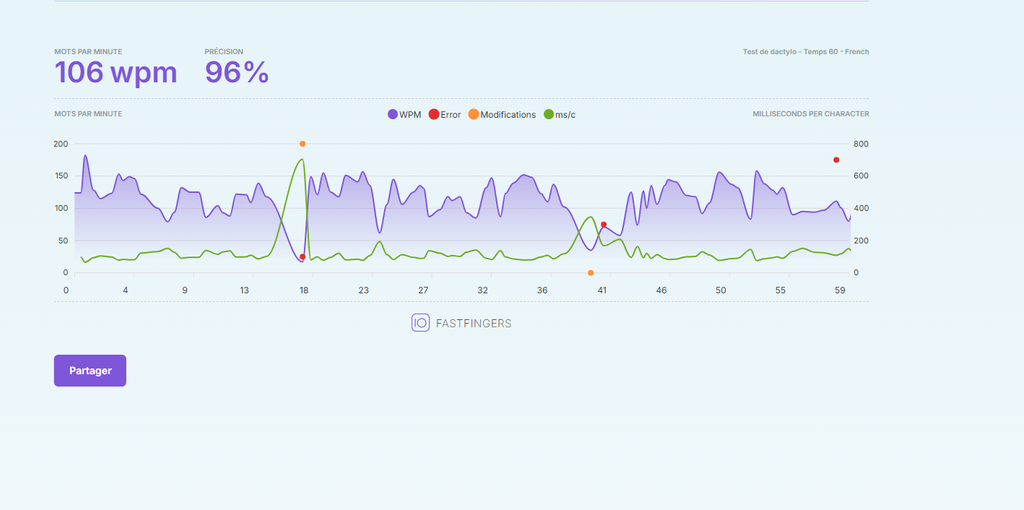The width and height of the screenshot is (1024, 510).
Task: Click the Modifications legend label text
Action: pos(508,115)
